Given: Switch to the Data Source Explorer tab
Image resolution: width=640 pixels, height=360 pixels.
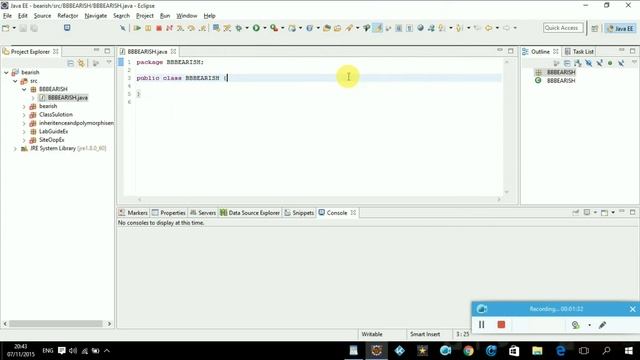Looking at the screenshot, I should click(250, 213).
